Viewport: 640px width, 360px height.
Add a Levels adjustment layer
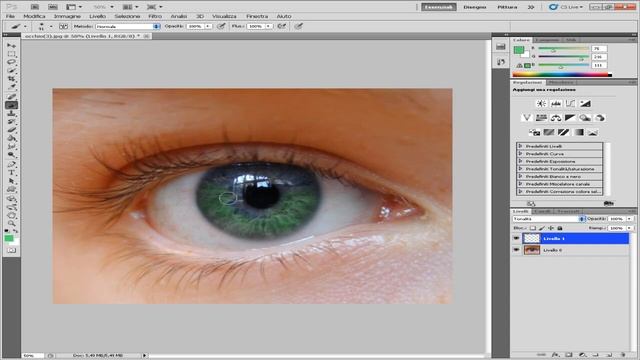pos(556,104)
